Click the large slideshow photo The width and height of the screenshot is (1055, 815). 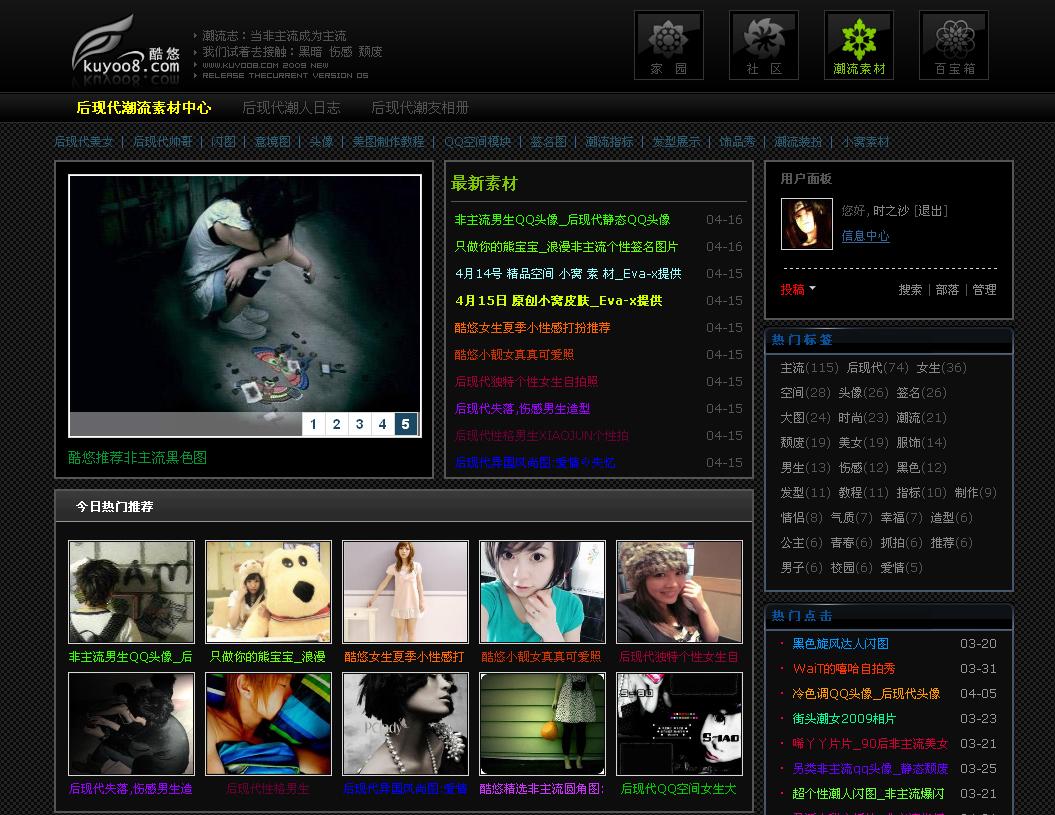coord(245,294)
